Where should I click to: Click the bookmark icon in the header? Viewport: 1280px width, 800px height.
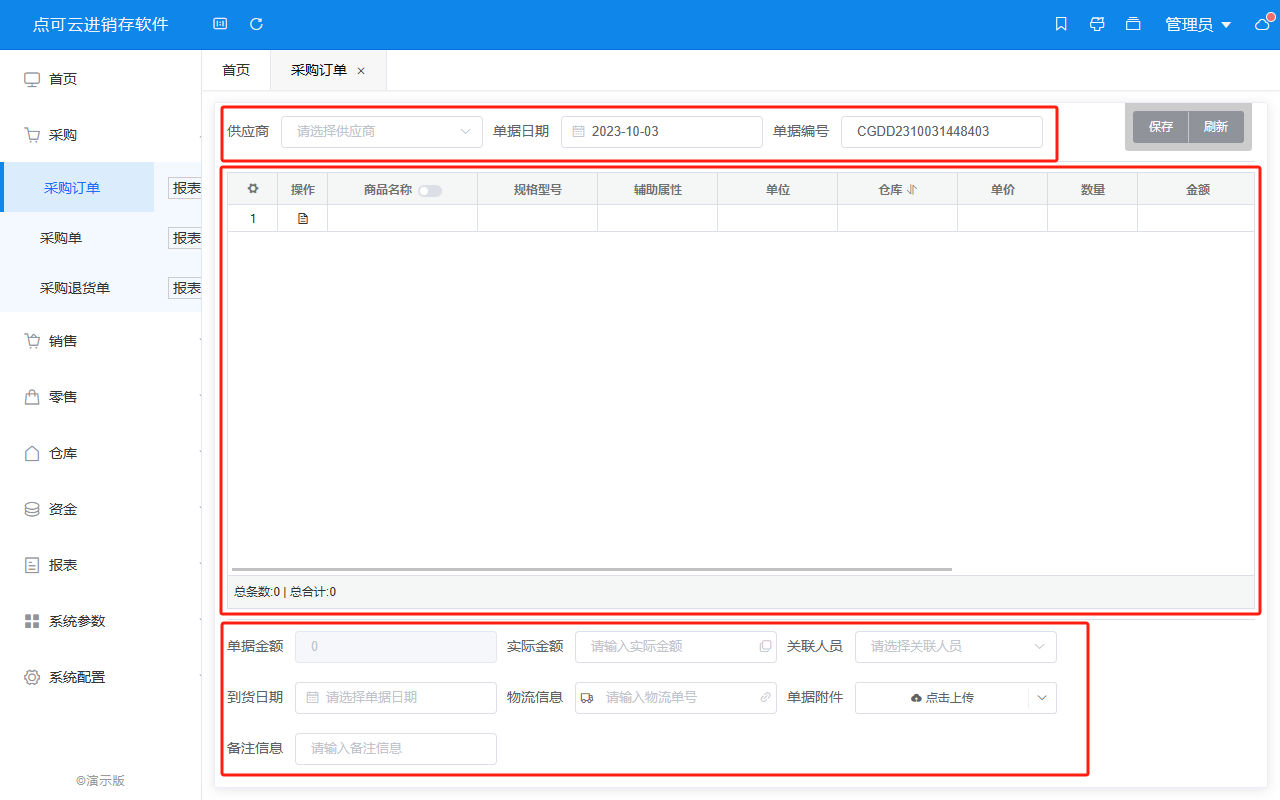pos(1061,24)
